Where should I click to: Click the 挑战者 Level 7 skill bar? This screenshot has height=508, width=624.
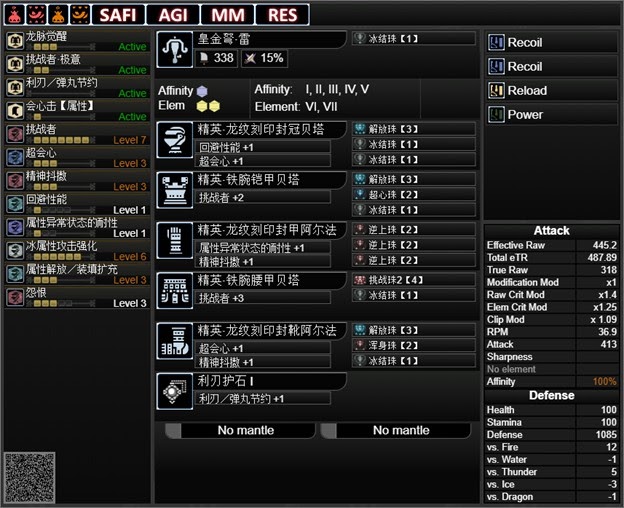(78, 134)
